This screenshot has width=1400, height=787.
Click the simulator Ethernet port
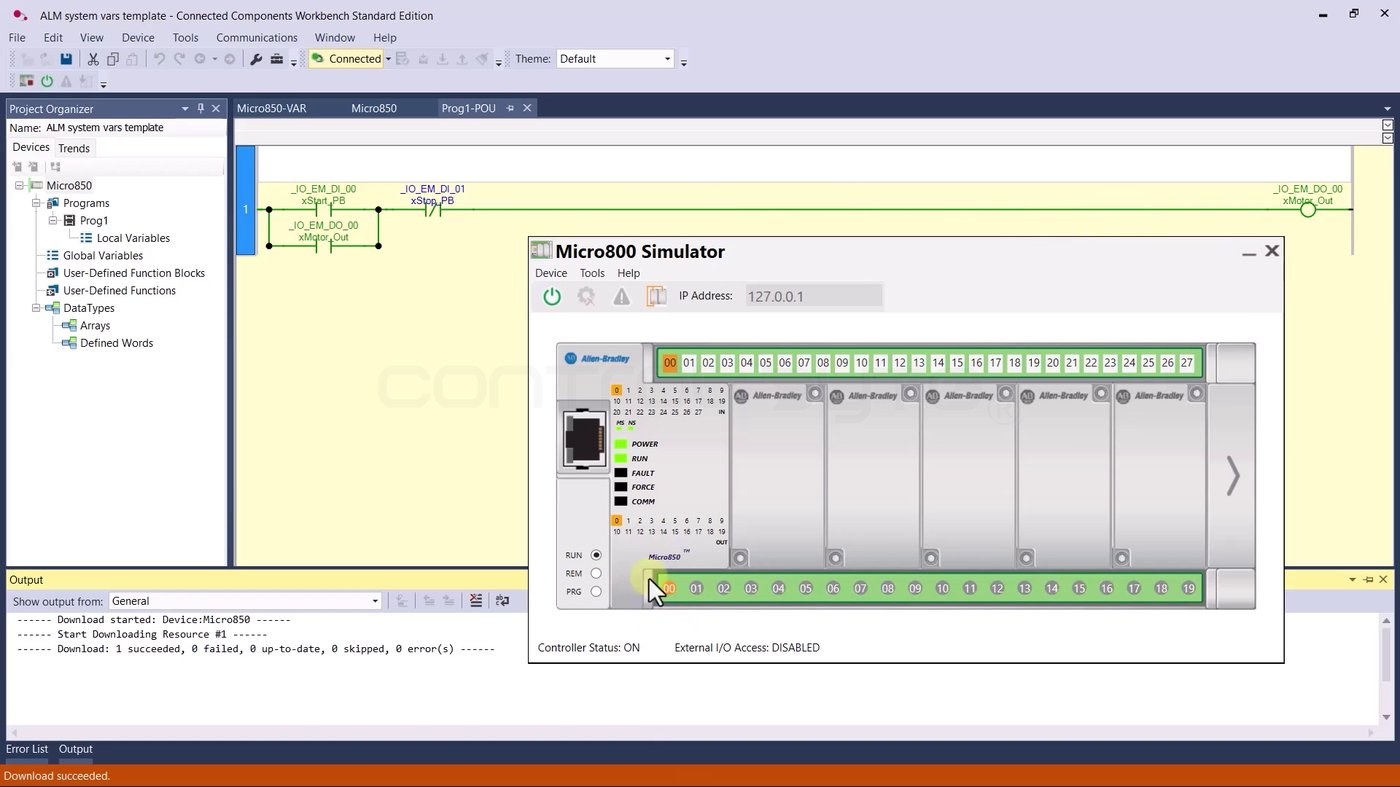coord(584,439)
